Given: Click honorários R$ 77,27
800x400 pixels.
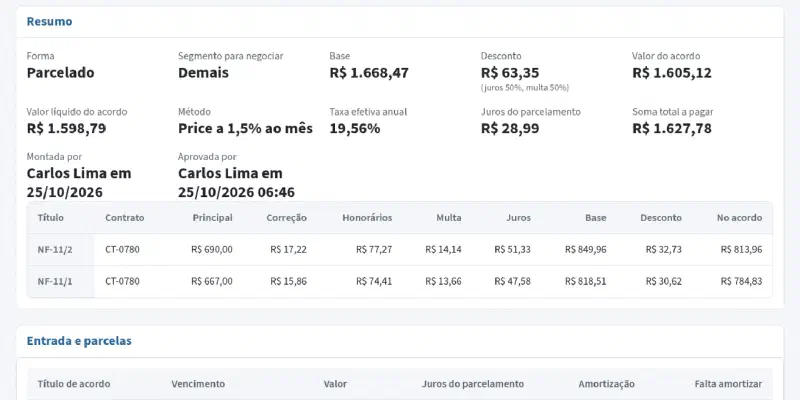Looking at the screenshot, I should point(374,250).
